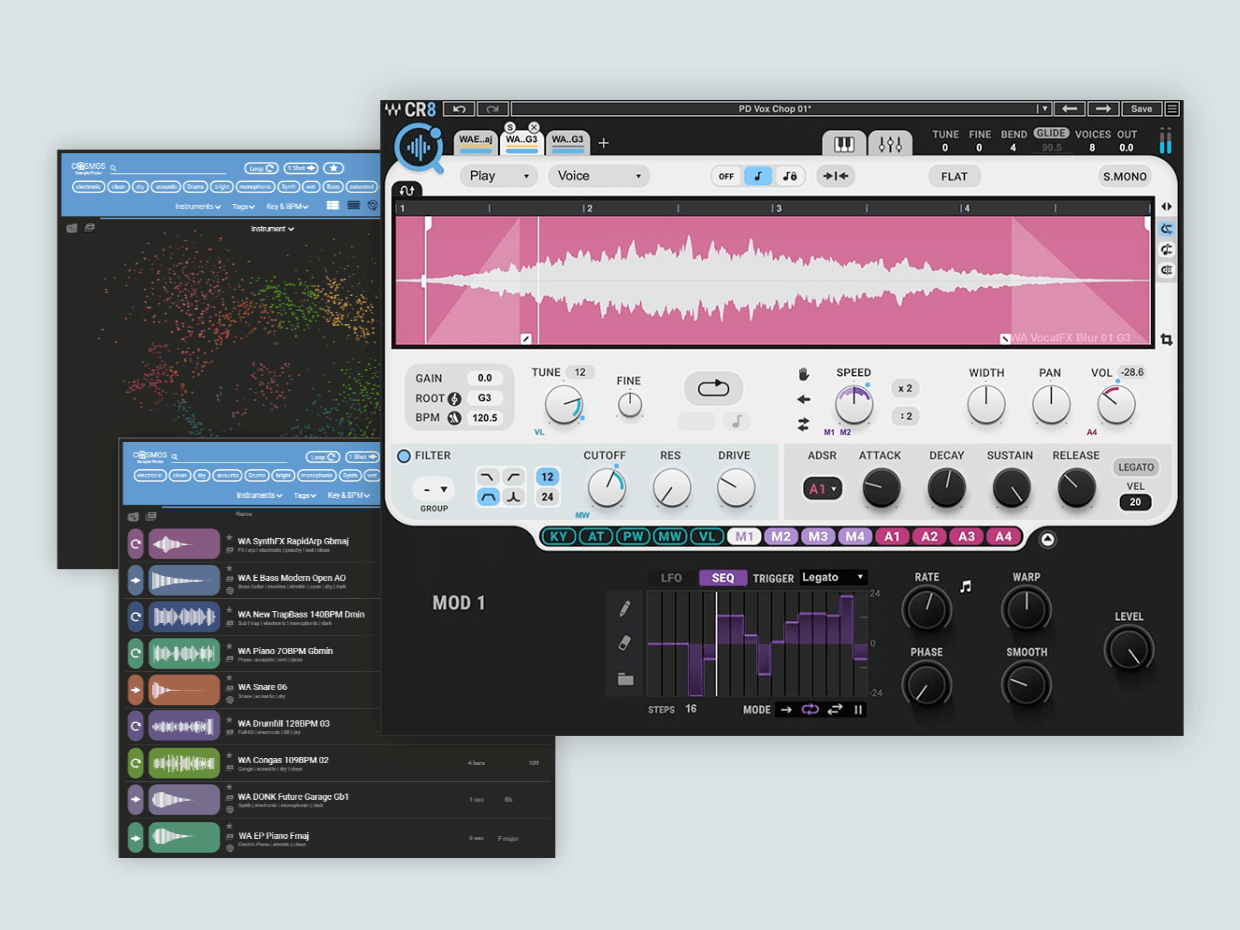This screenshot has height=930, width=1240.
Task: Toggle the LEGATO button
Action: (1136, 467)
